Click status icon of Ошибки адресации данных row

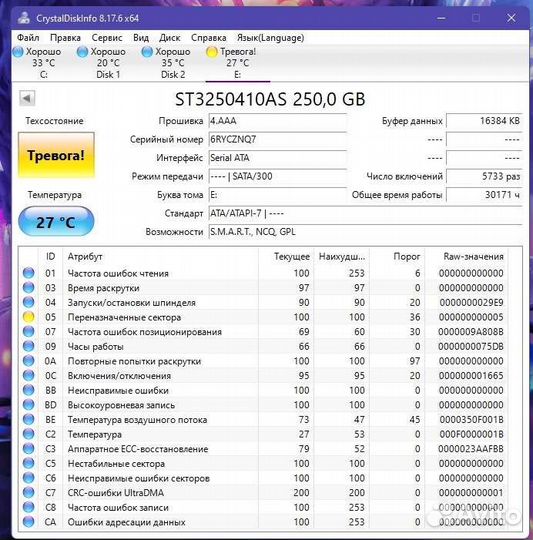(29, 522)
